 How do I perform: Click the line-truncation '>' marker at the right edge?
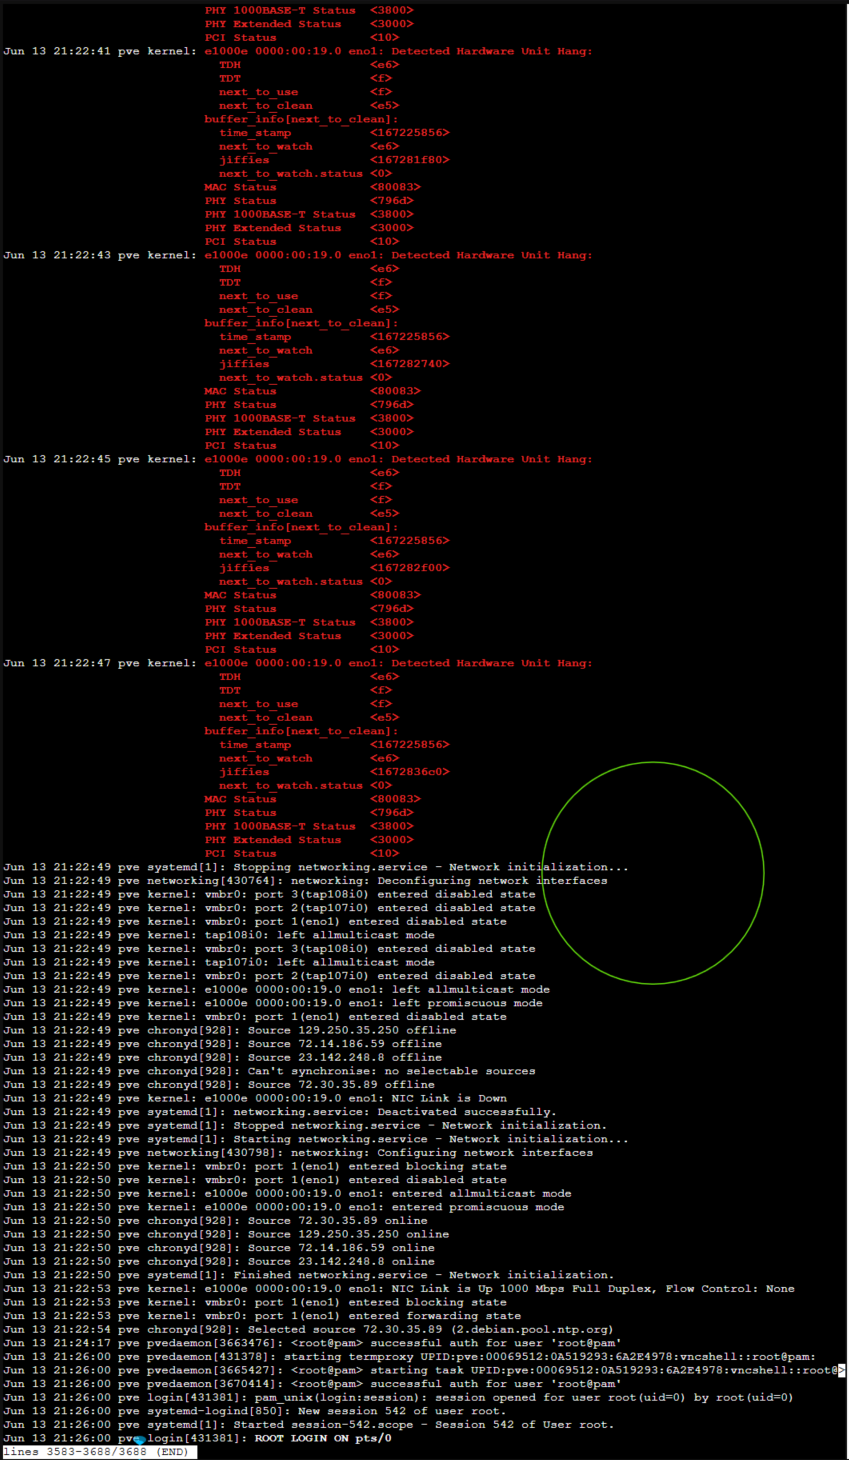click(x=842, y=1371)
